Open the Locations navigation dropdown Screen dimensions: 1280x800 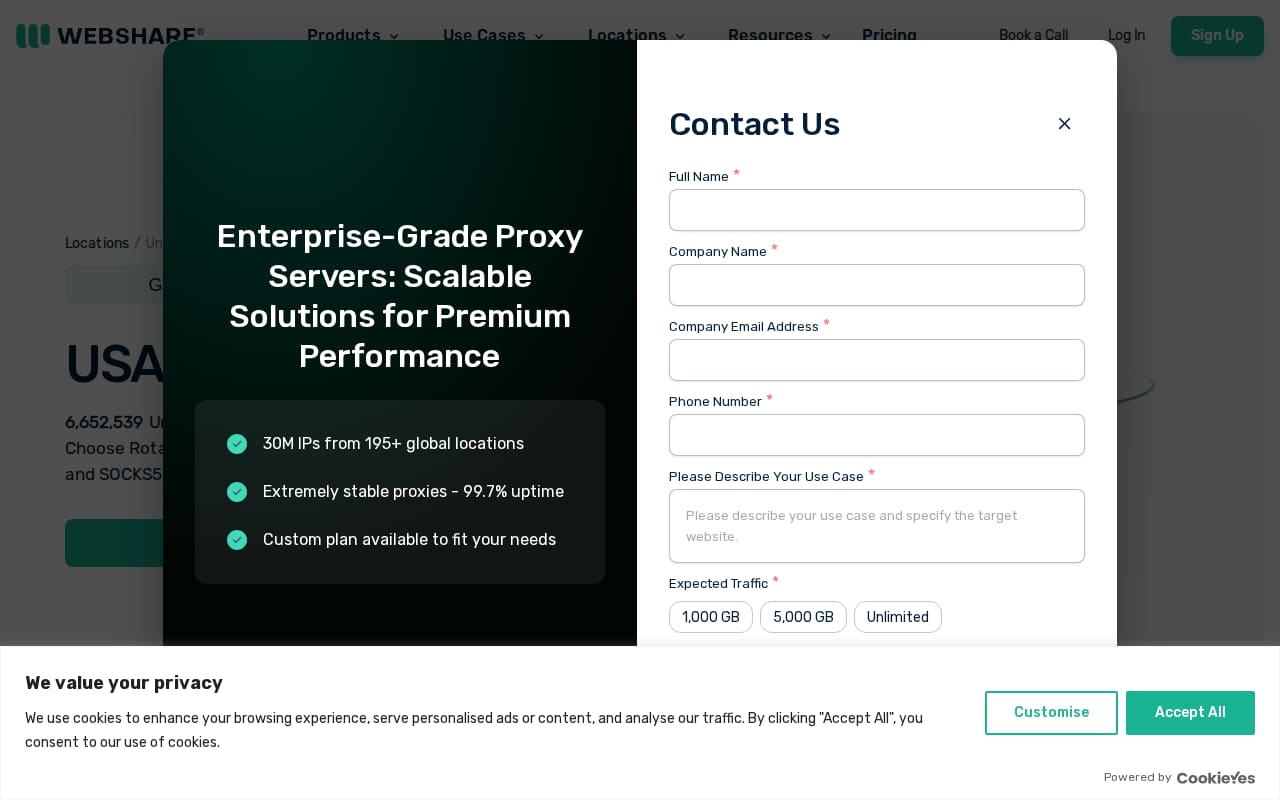pyautogui.click(x=637, y=35)
